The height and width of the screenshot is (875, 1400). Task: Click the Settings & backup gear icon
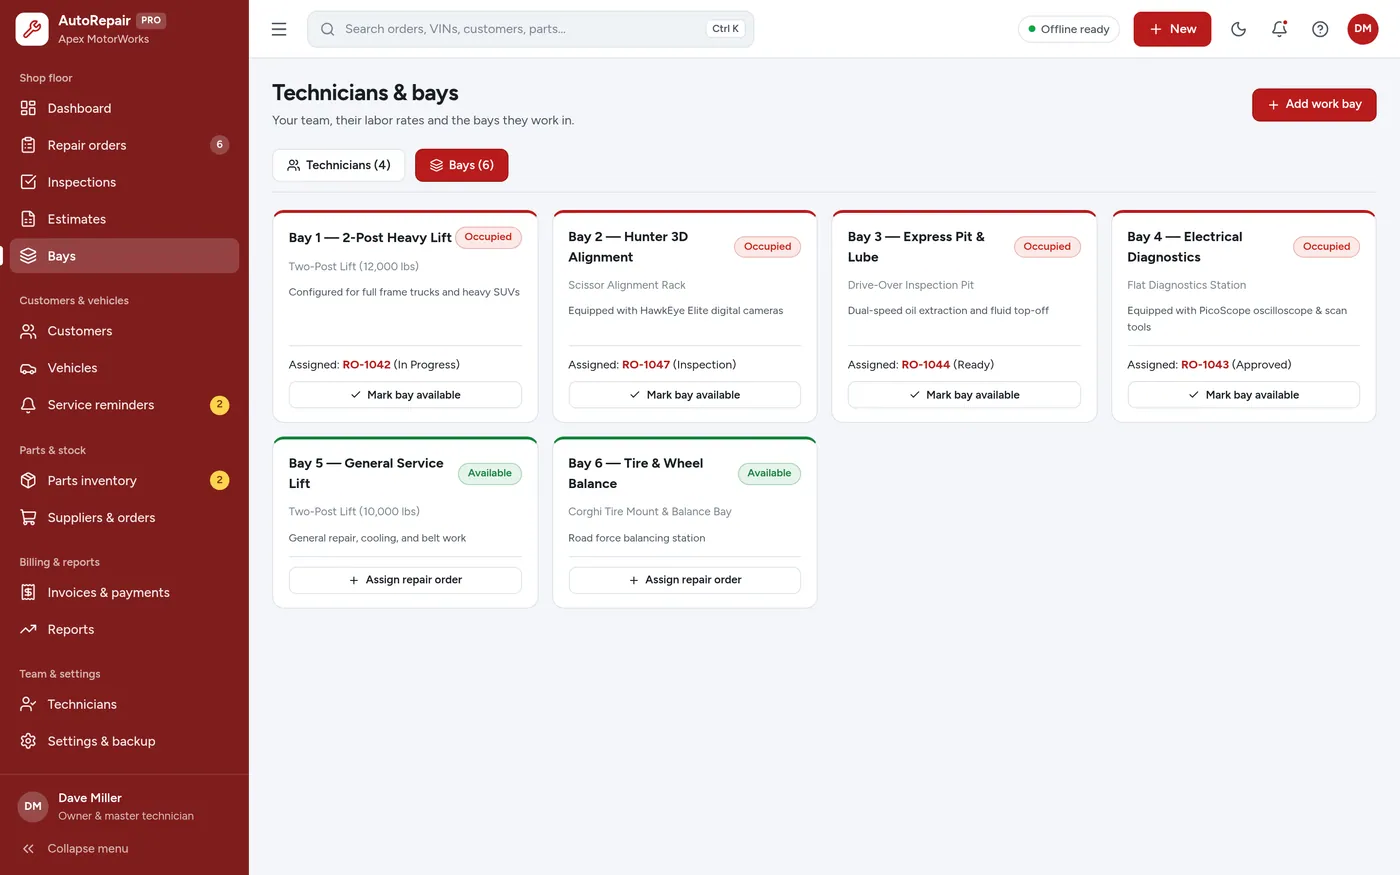tap(28, 742)
